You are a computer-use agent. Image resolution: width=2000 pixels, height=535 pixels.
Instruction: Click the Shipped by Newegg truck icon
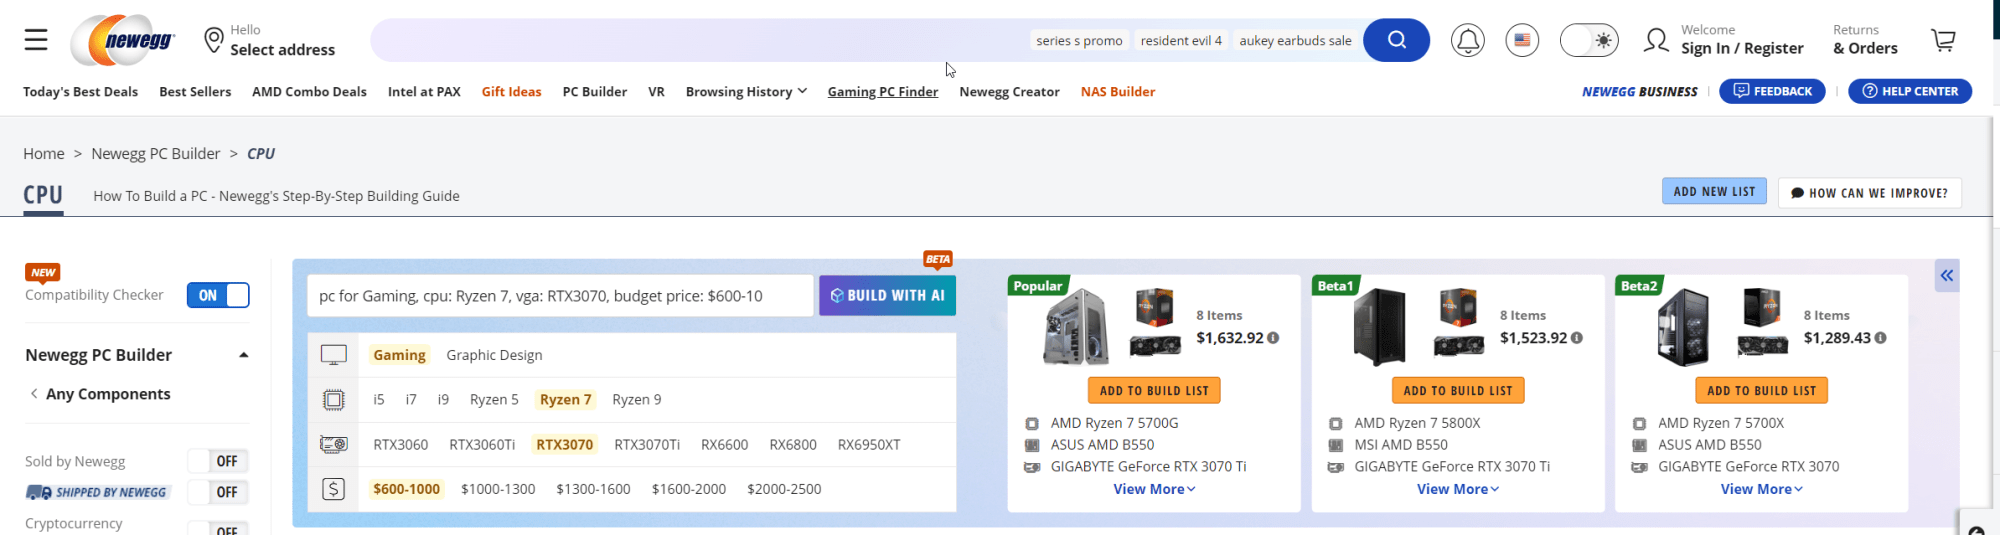pyautogui.click(x=39, y=492)
